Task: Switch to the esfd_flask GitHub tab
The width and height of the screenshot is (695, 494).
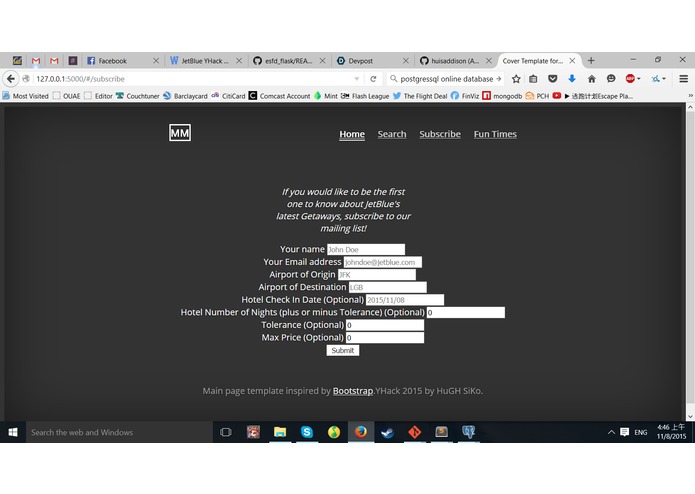Action: tap(288, 61)
